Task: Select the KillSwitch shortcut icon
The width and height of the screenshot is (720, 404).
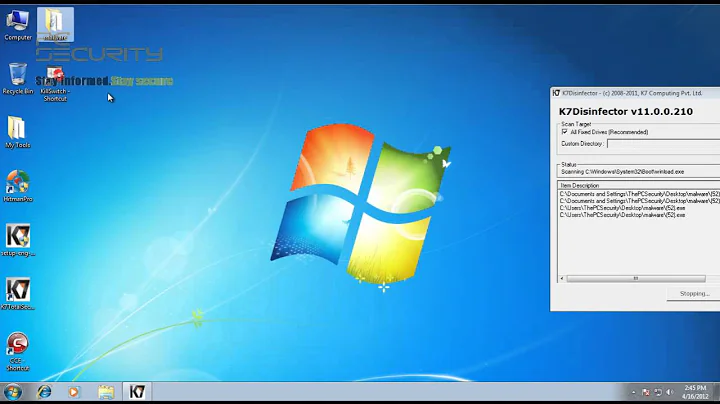Action: point(55,84)
